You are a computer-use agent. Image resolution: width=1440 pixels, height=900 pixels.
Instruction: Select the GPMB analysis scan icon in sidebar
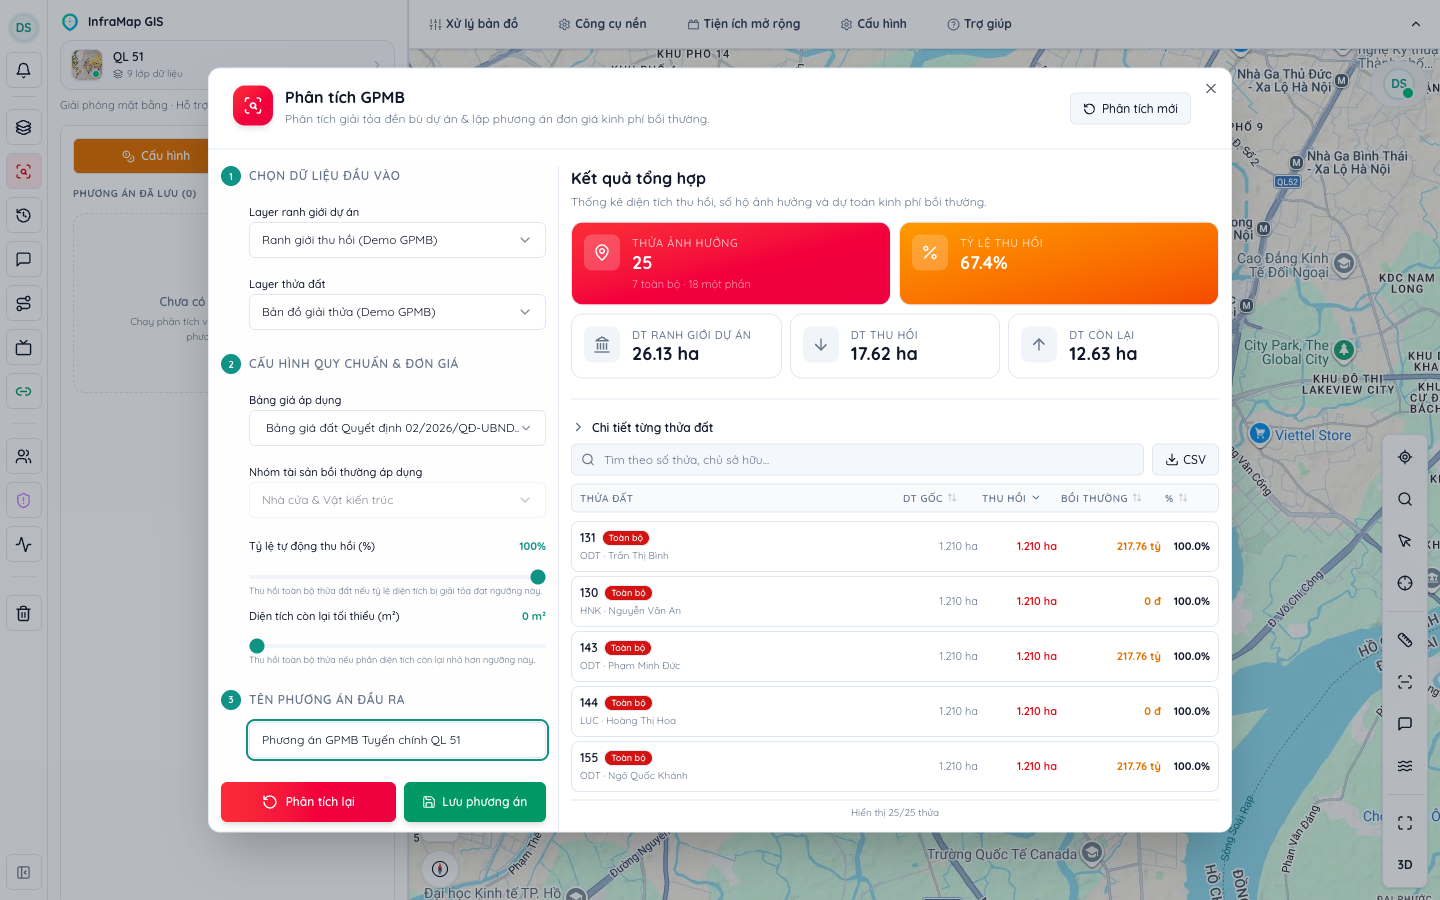pos(24,171)
